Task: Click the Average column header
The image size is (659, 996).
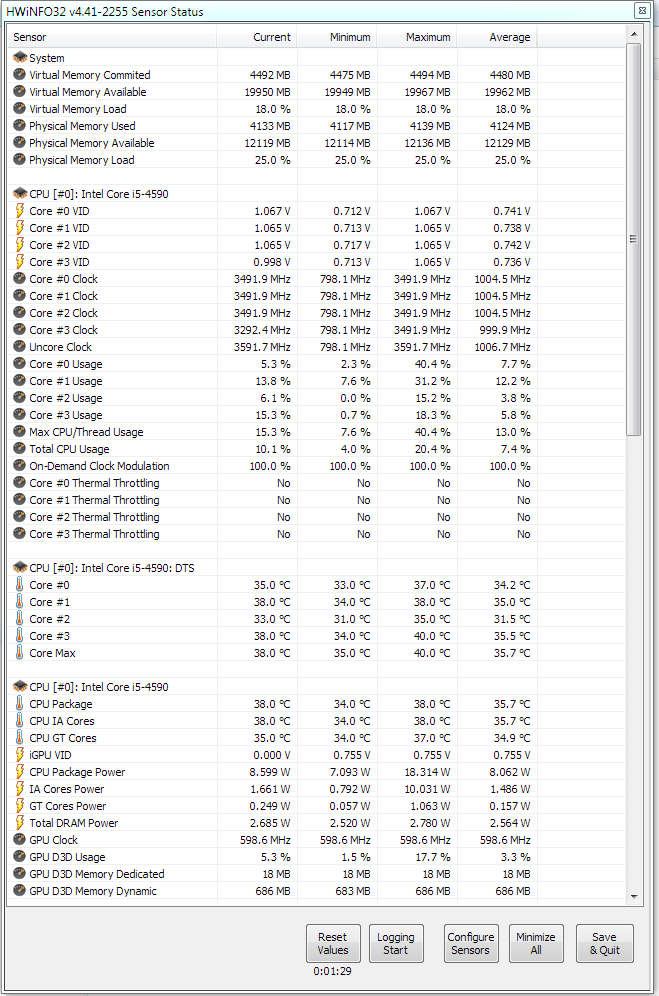Action: coord(497,37)
